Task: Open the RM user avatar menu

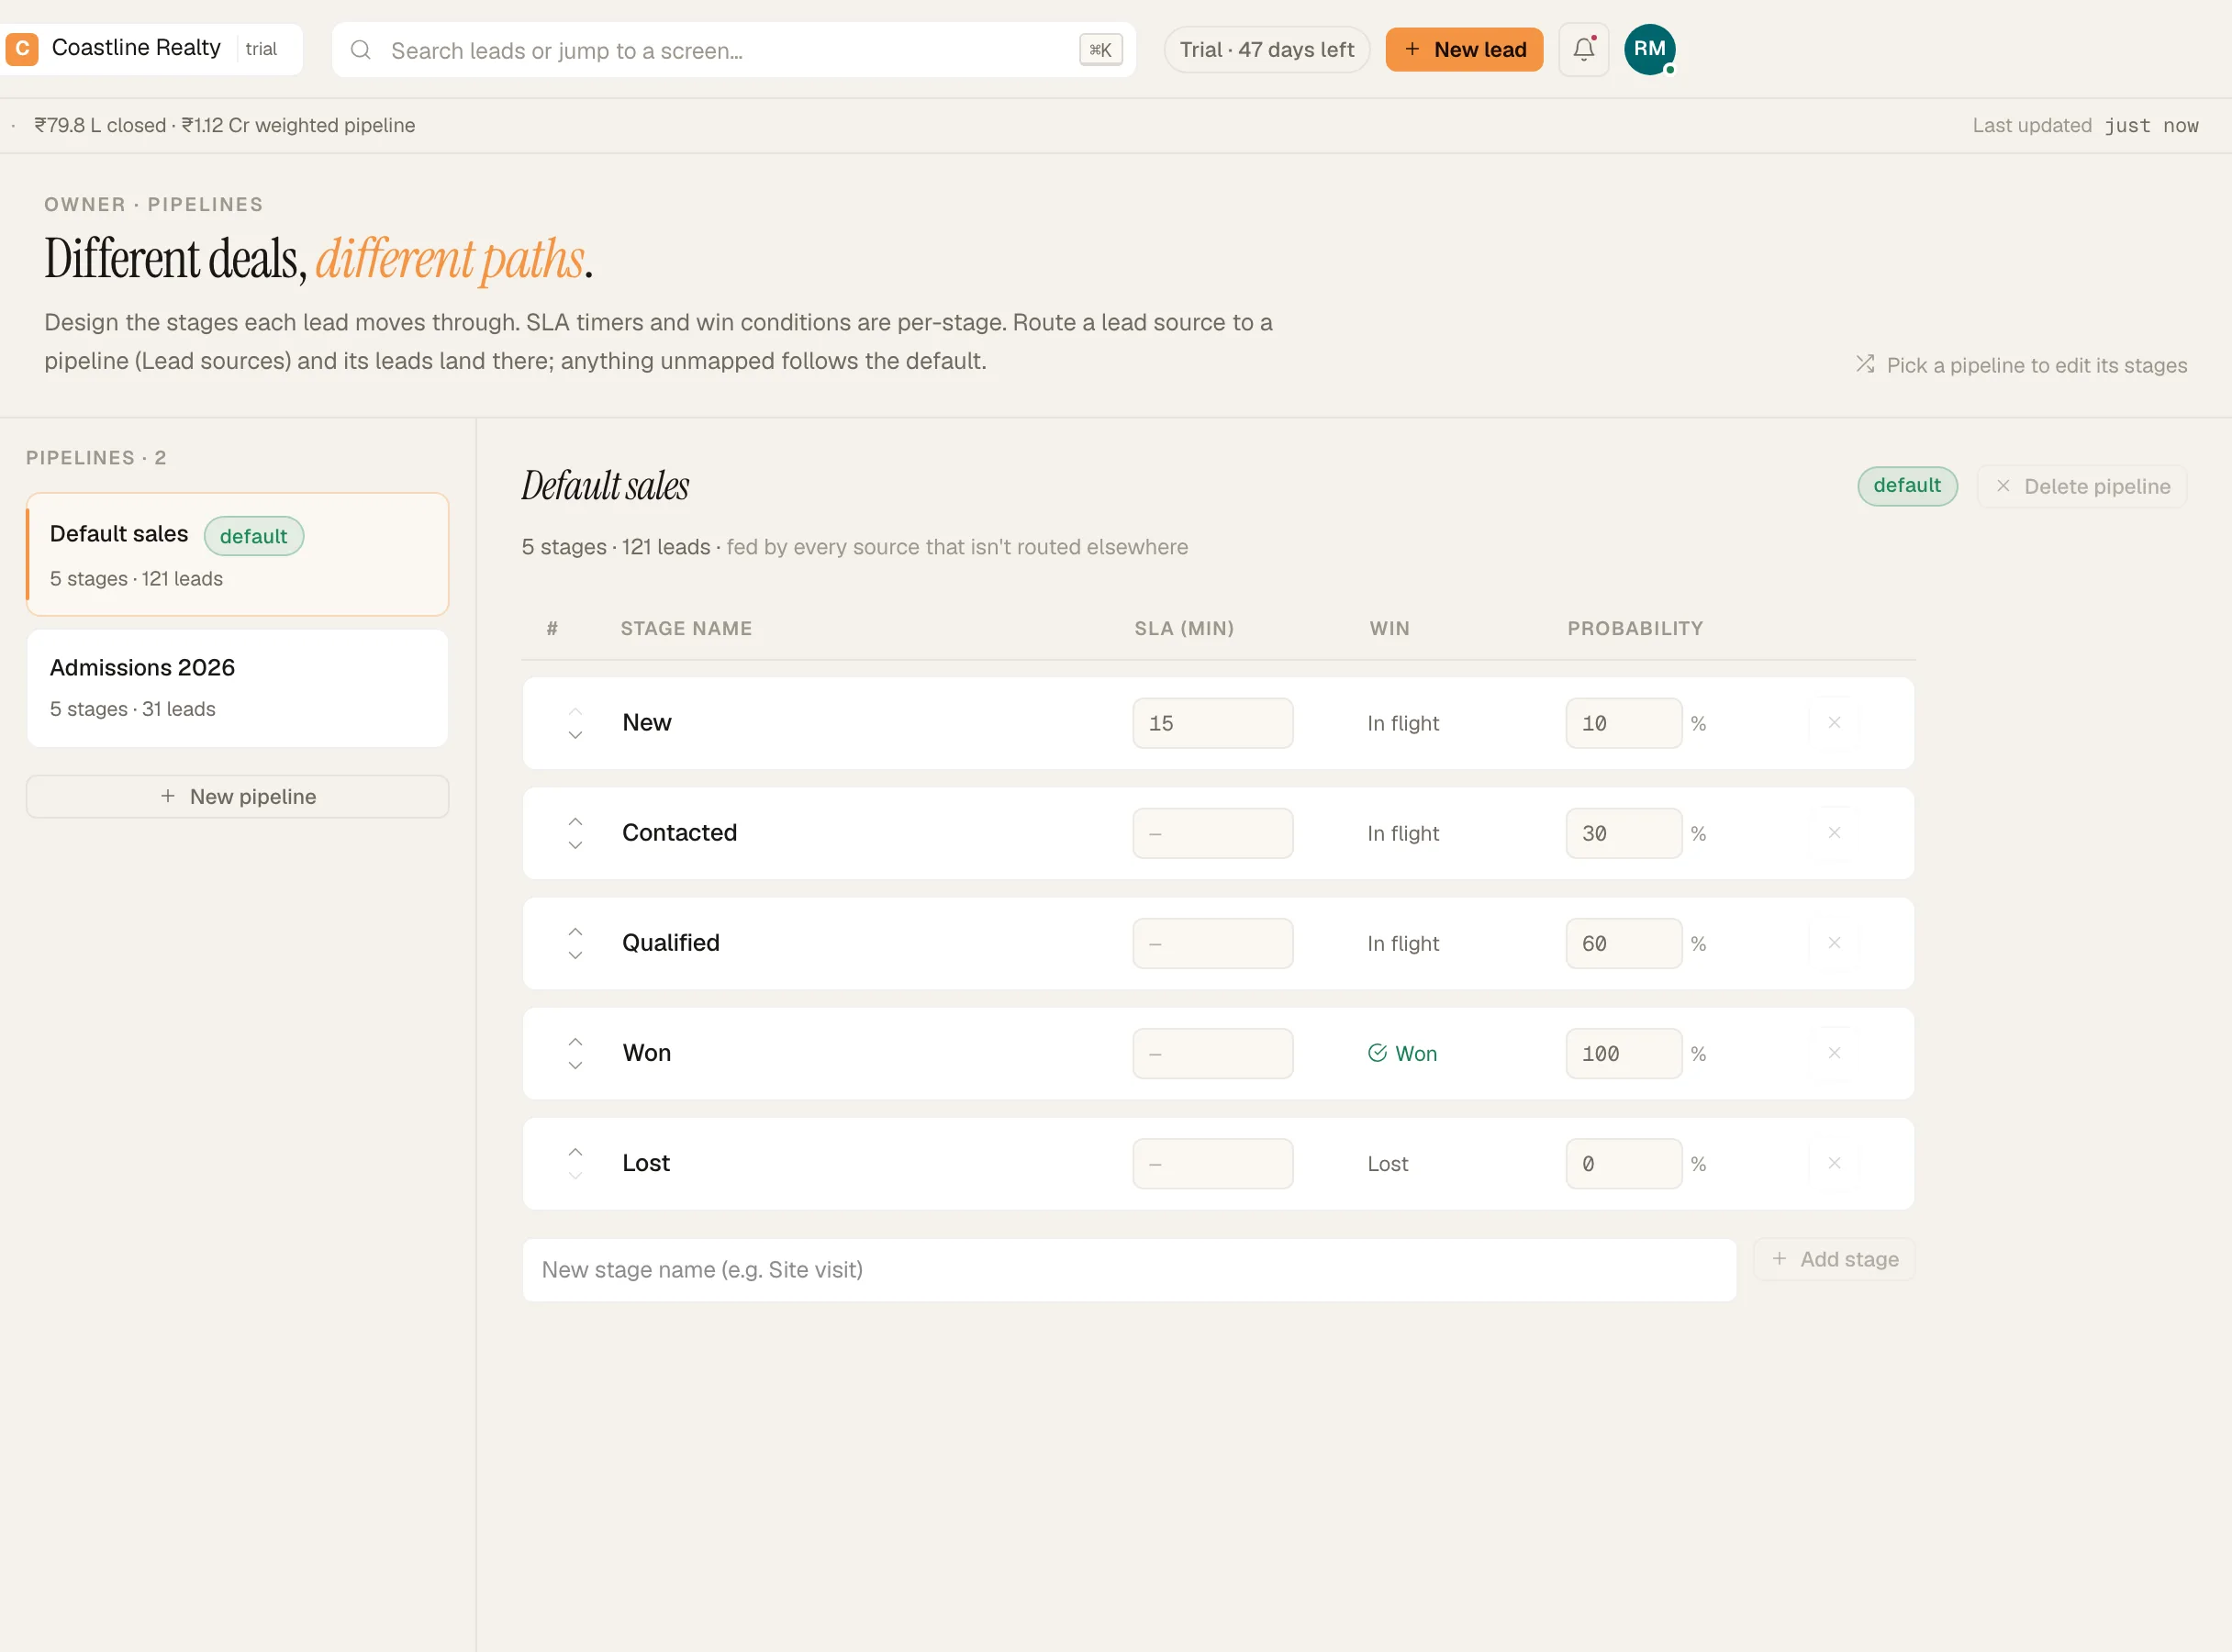Action: [x=1649, y=49]
